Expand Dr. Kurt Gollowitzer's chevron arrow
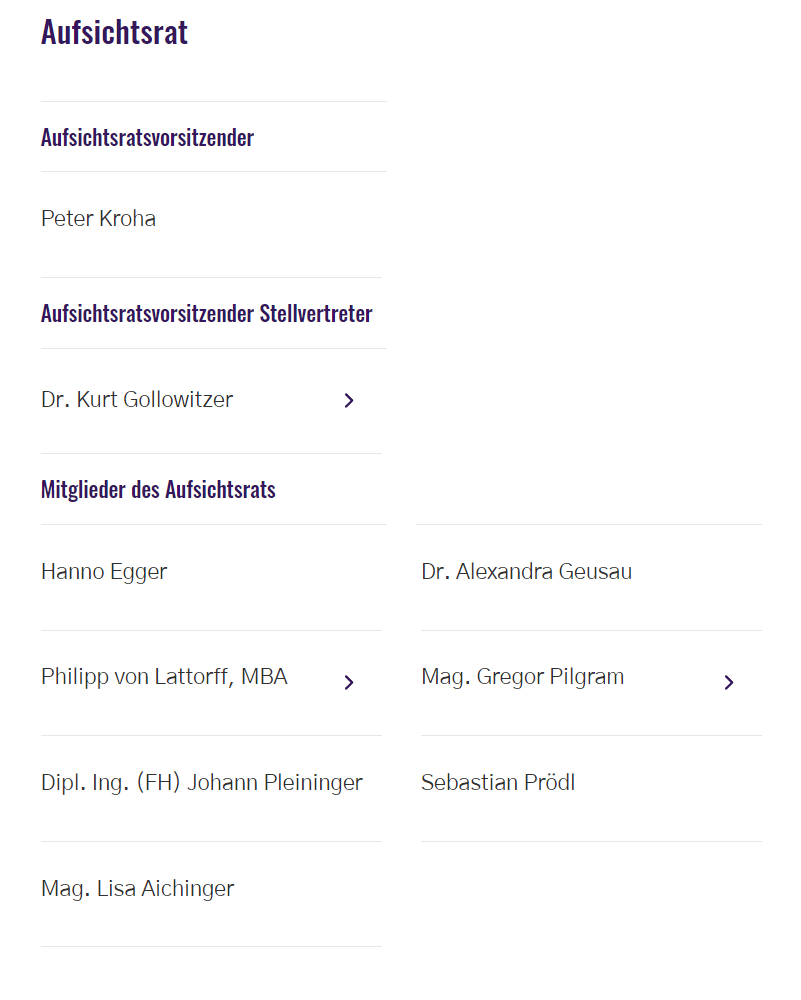801x1000 pixels. coord(349,401)
